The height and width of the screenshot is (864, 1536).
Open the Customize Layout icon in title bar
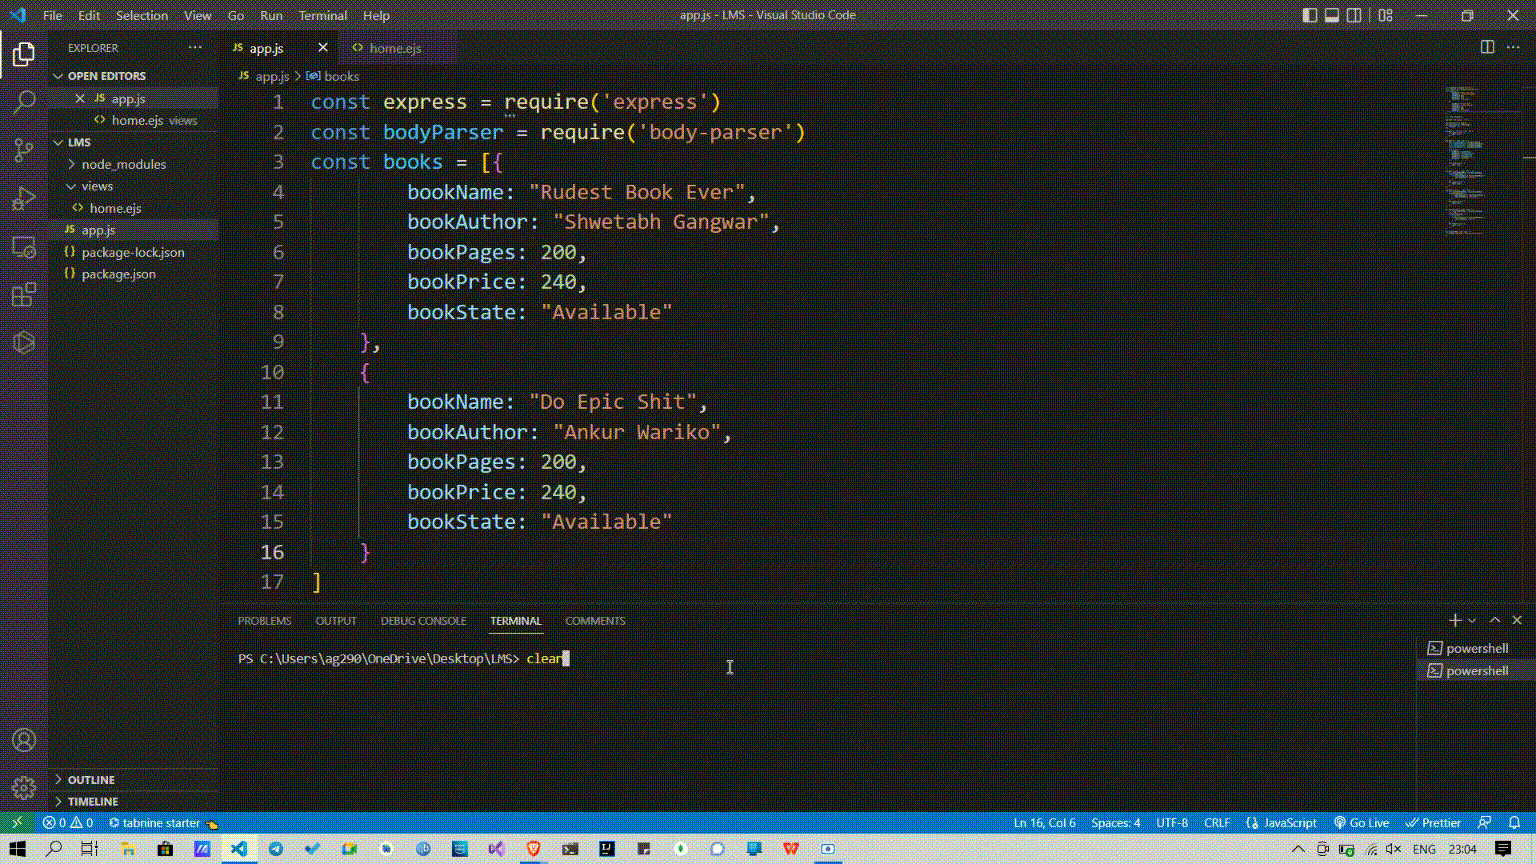[x=1385, y=15]
